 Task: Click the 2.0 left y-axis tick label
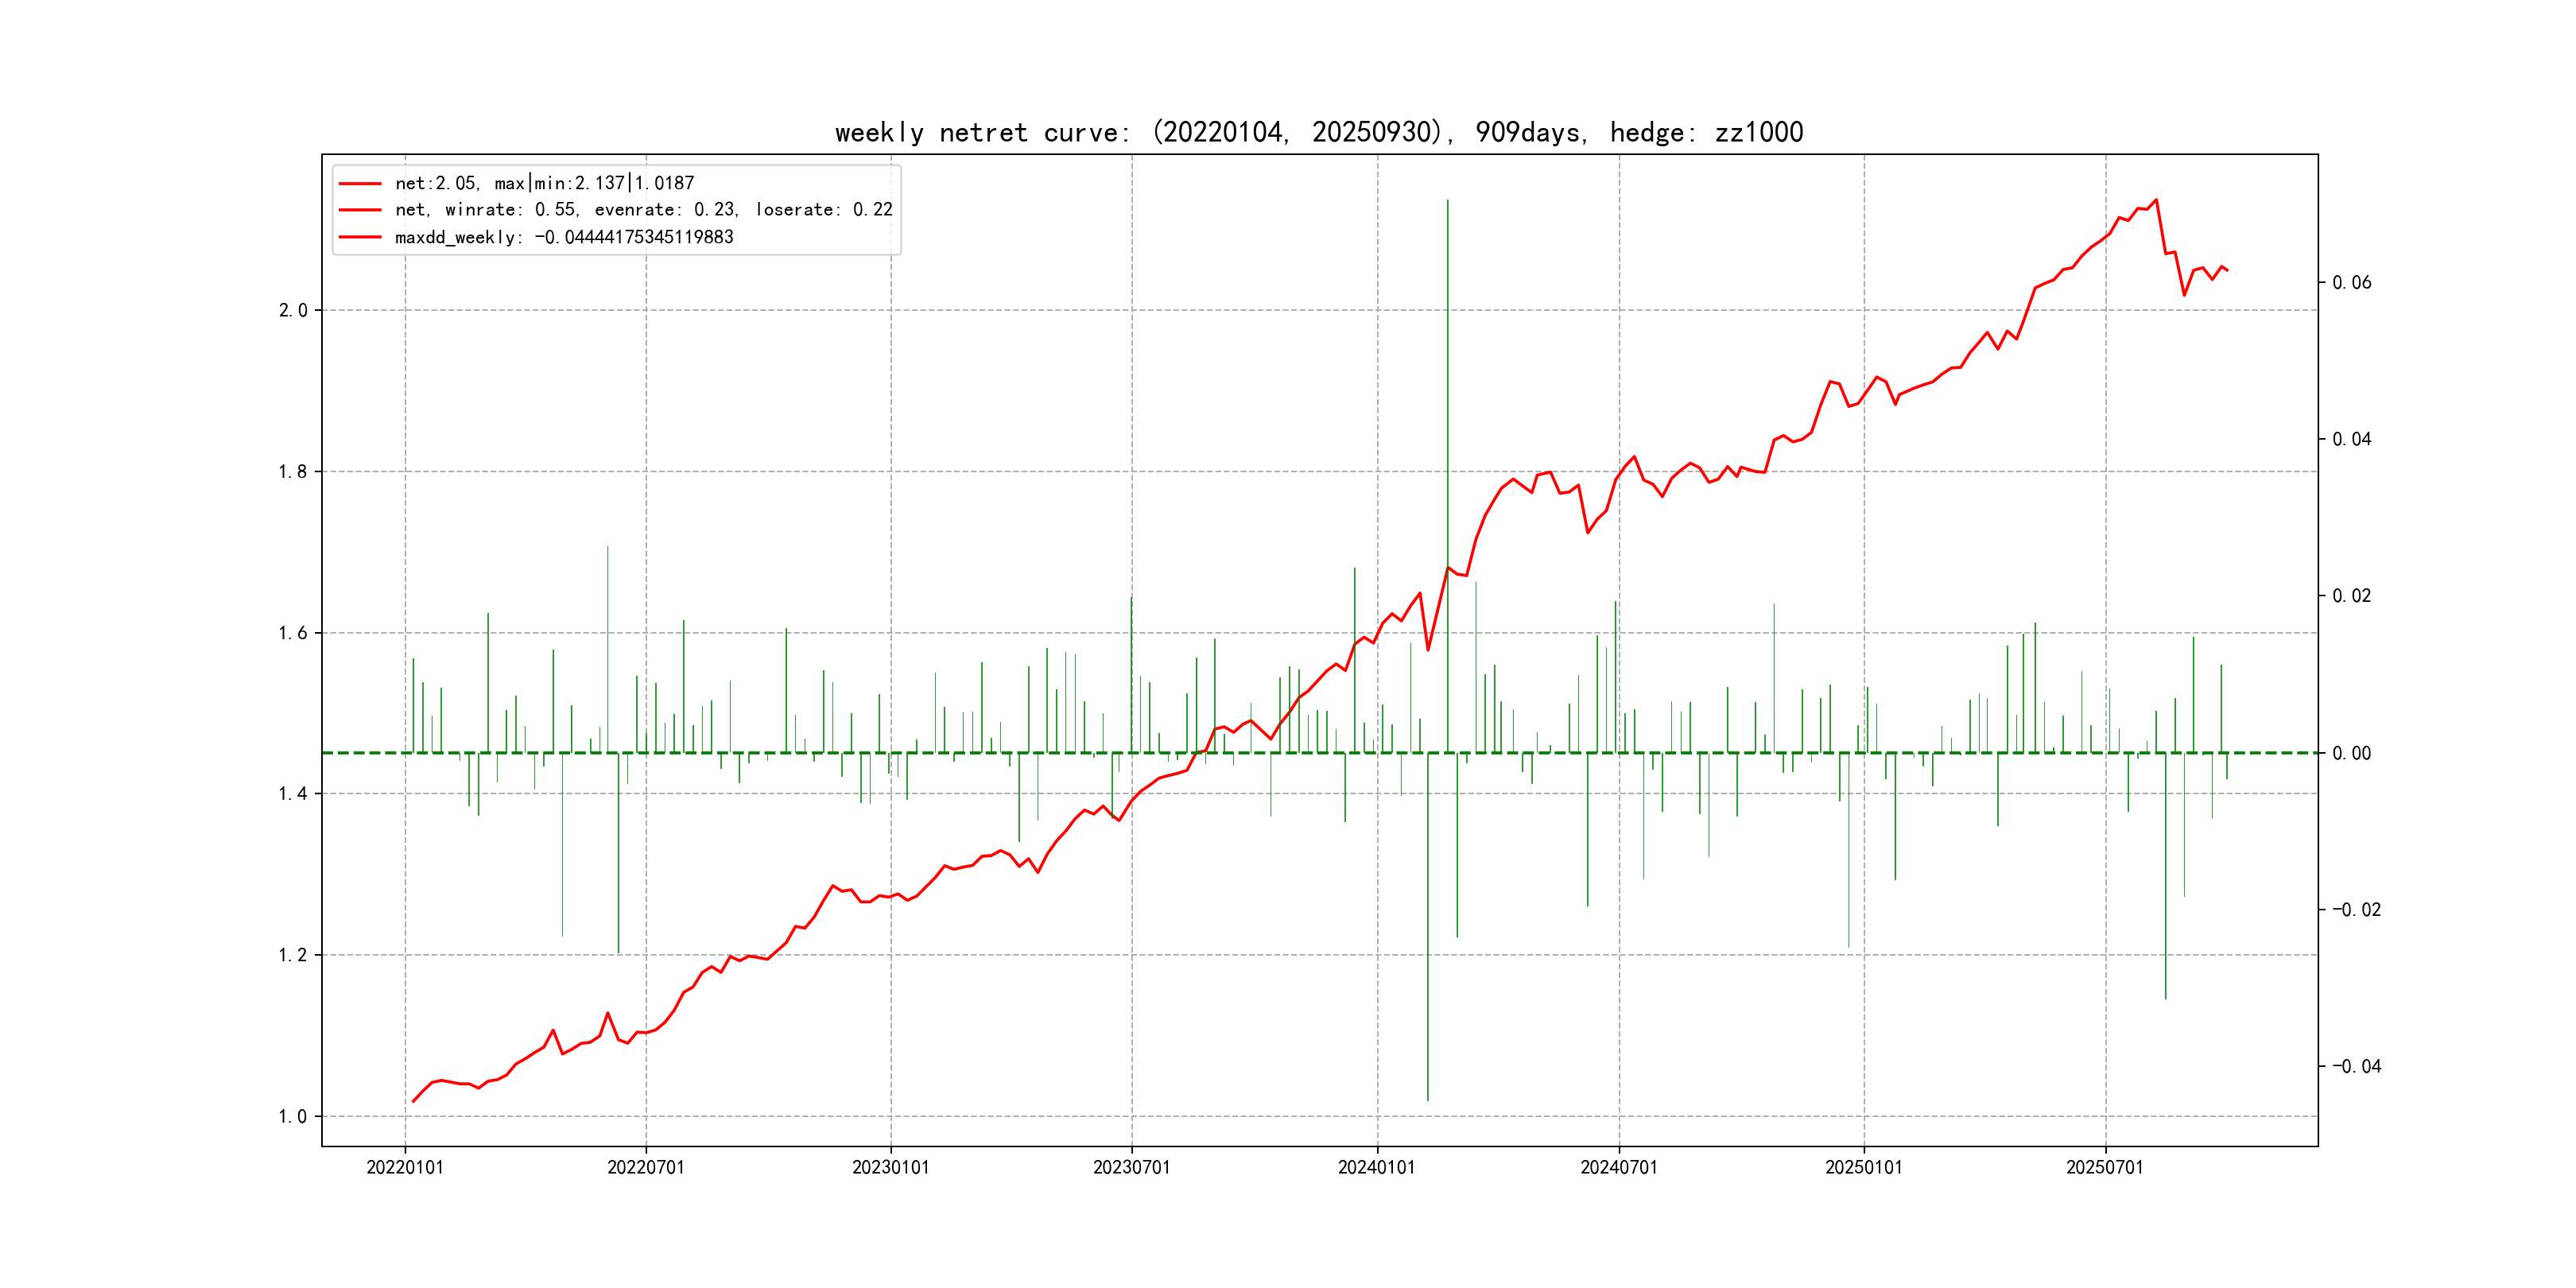click(292, 311)
